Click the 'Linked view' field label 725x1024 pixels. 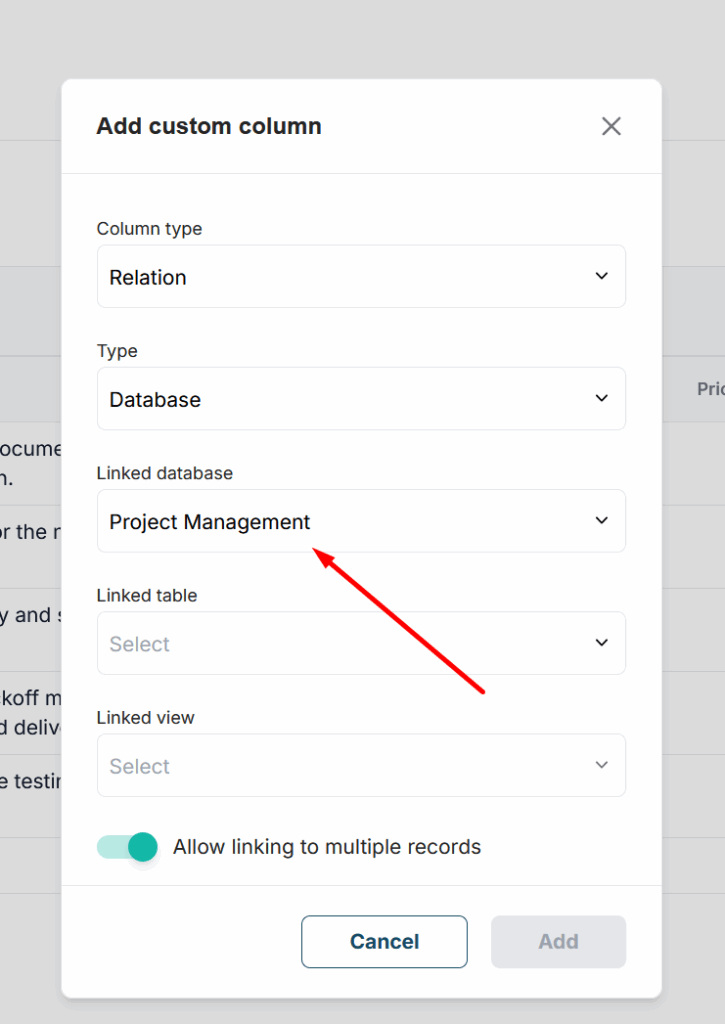coord(146,717)
